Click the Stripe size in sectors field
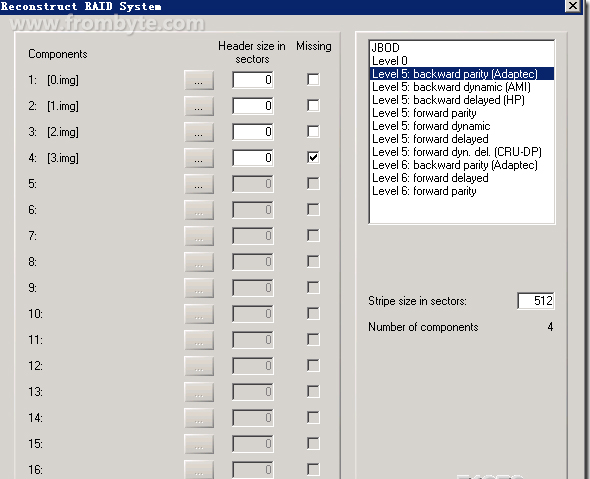 pyautogui.click(x=536, y=301)
